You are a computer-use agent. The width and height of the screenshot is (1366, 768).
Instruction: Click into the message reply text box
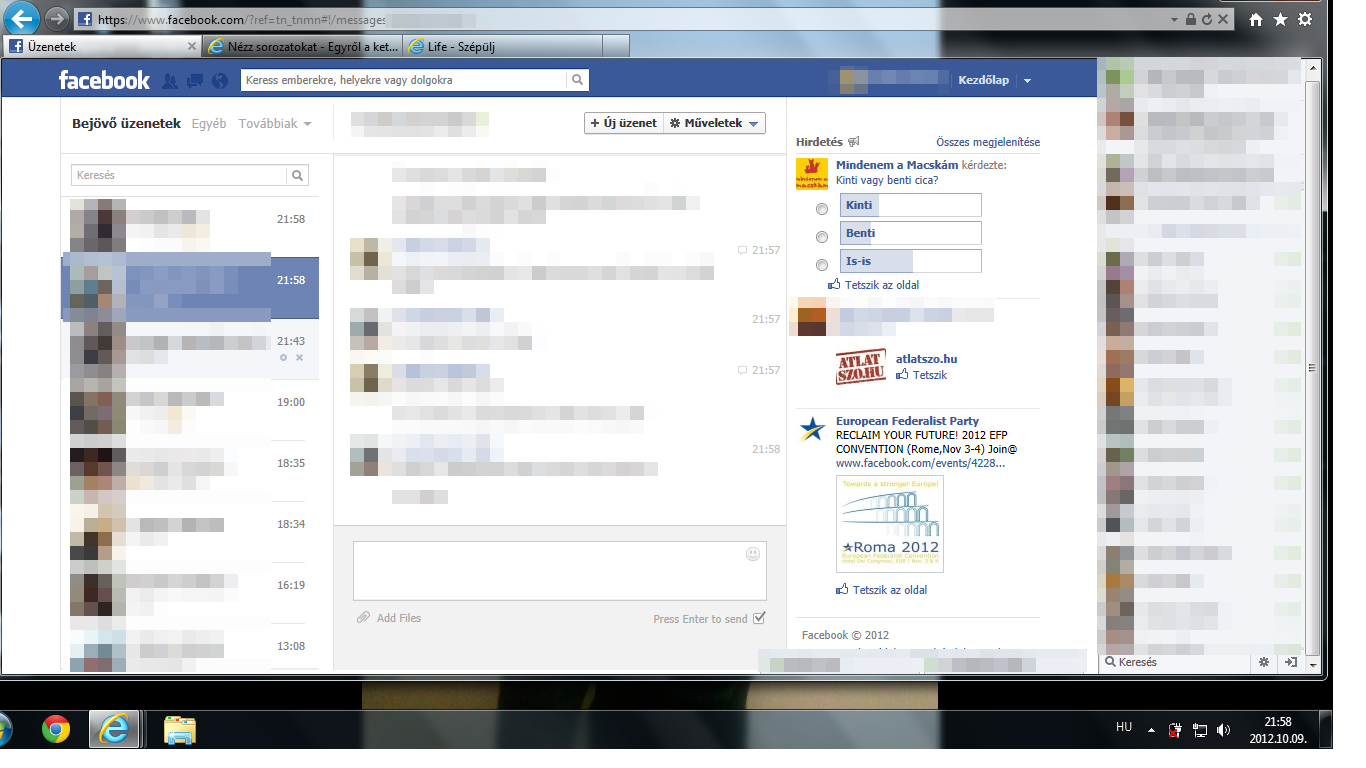coord(560,571)
